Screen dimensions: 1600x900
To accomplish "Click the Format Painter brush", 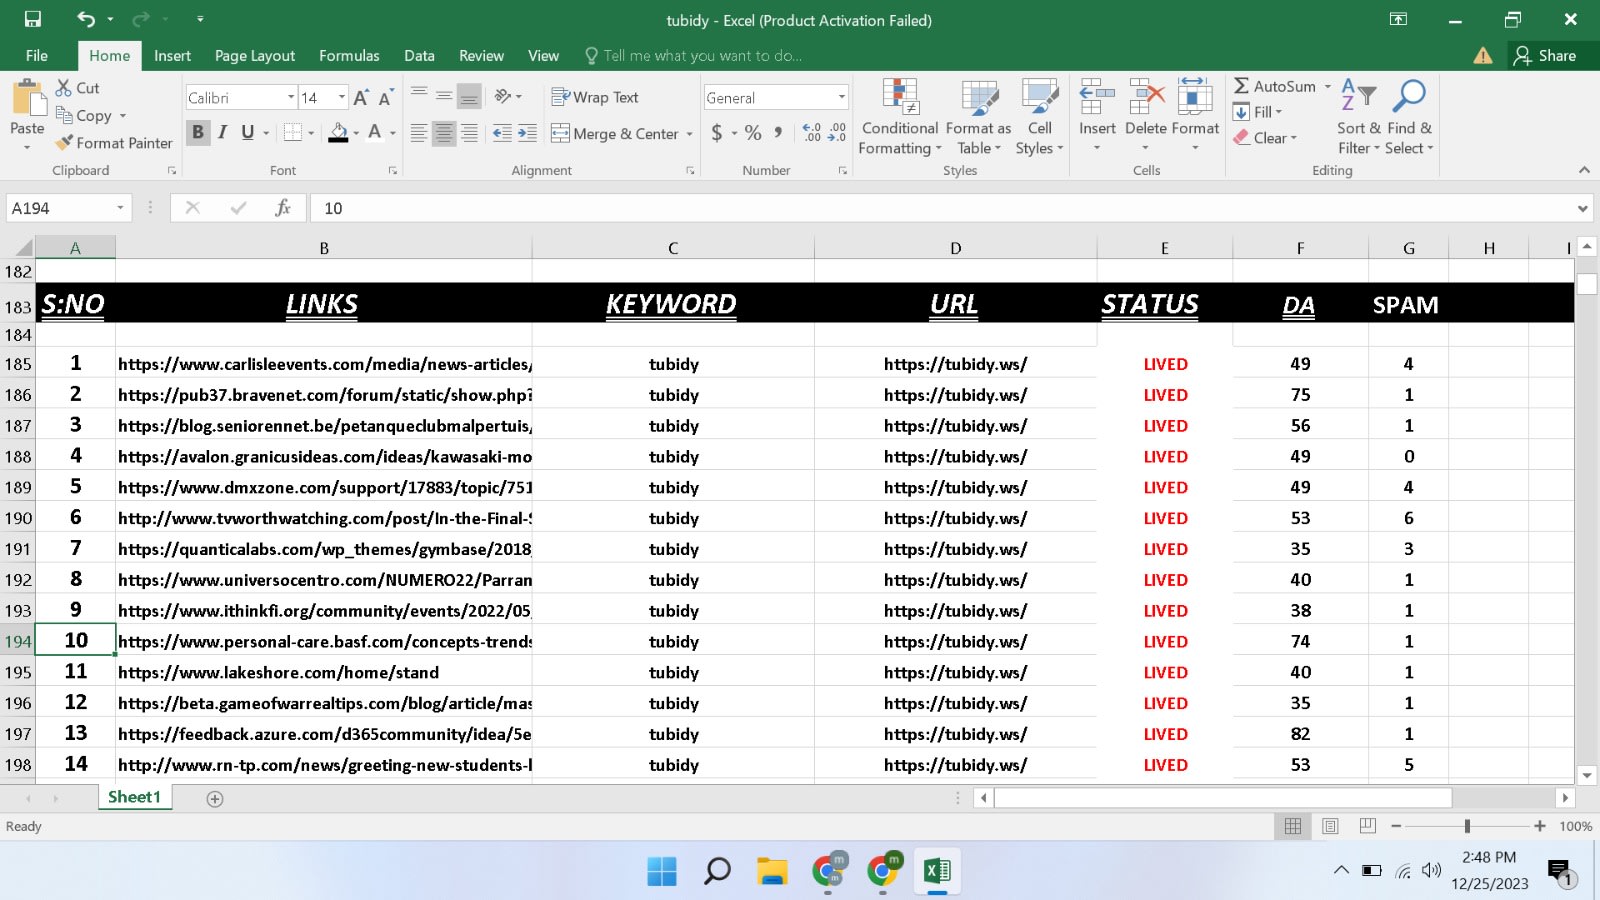I will point(65,143).
